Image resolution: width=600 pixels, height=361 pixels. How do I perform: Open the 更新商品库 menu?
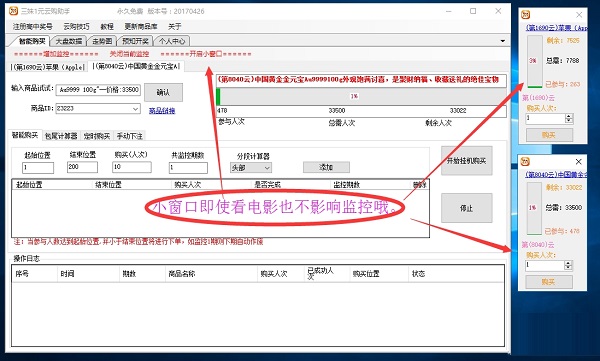tap(140, 26)
